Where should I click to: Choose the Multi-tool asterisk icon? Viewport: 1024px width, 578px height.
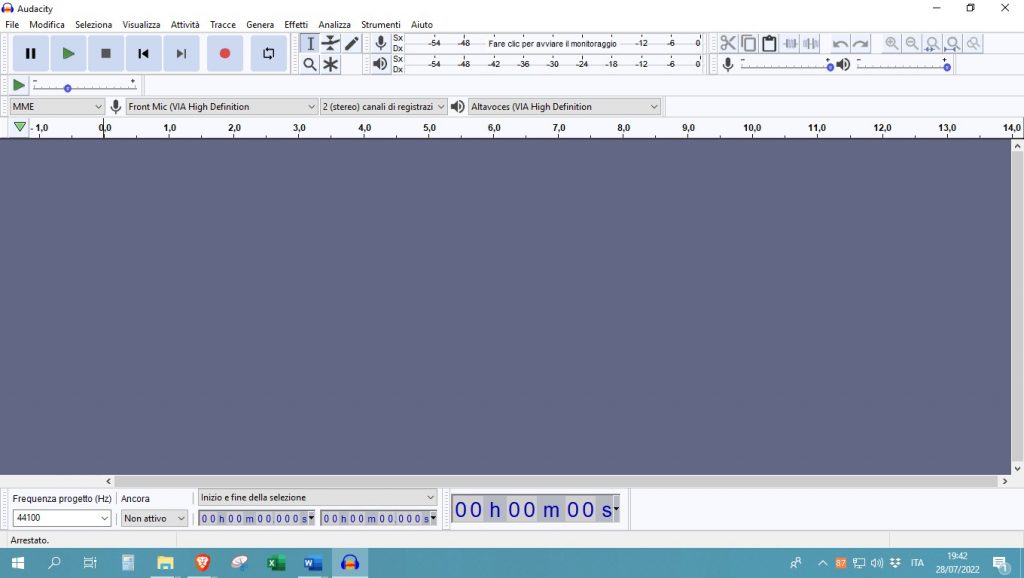tap(330, 64)
